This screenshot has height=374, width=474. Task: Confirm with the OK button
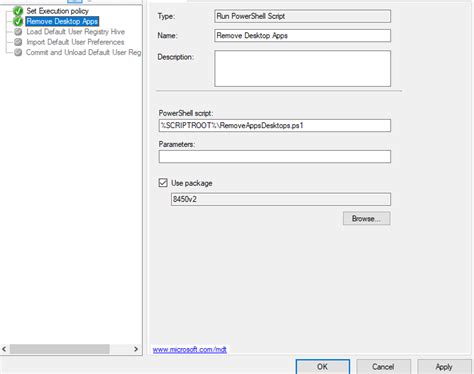point(322,367)
